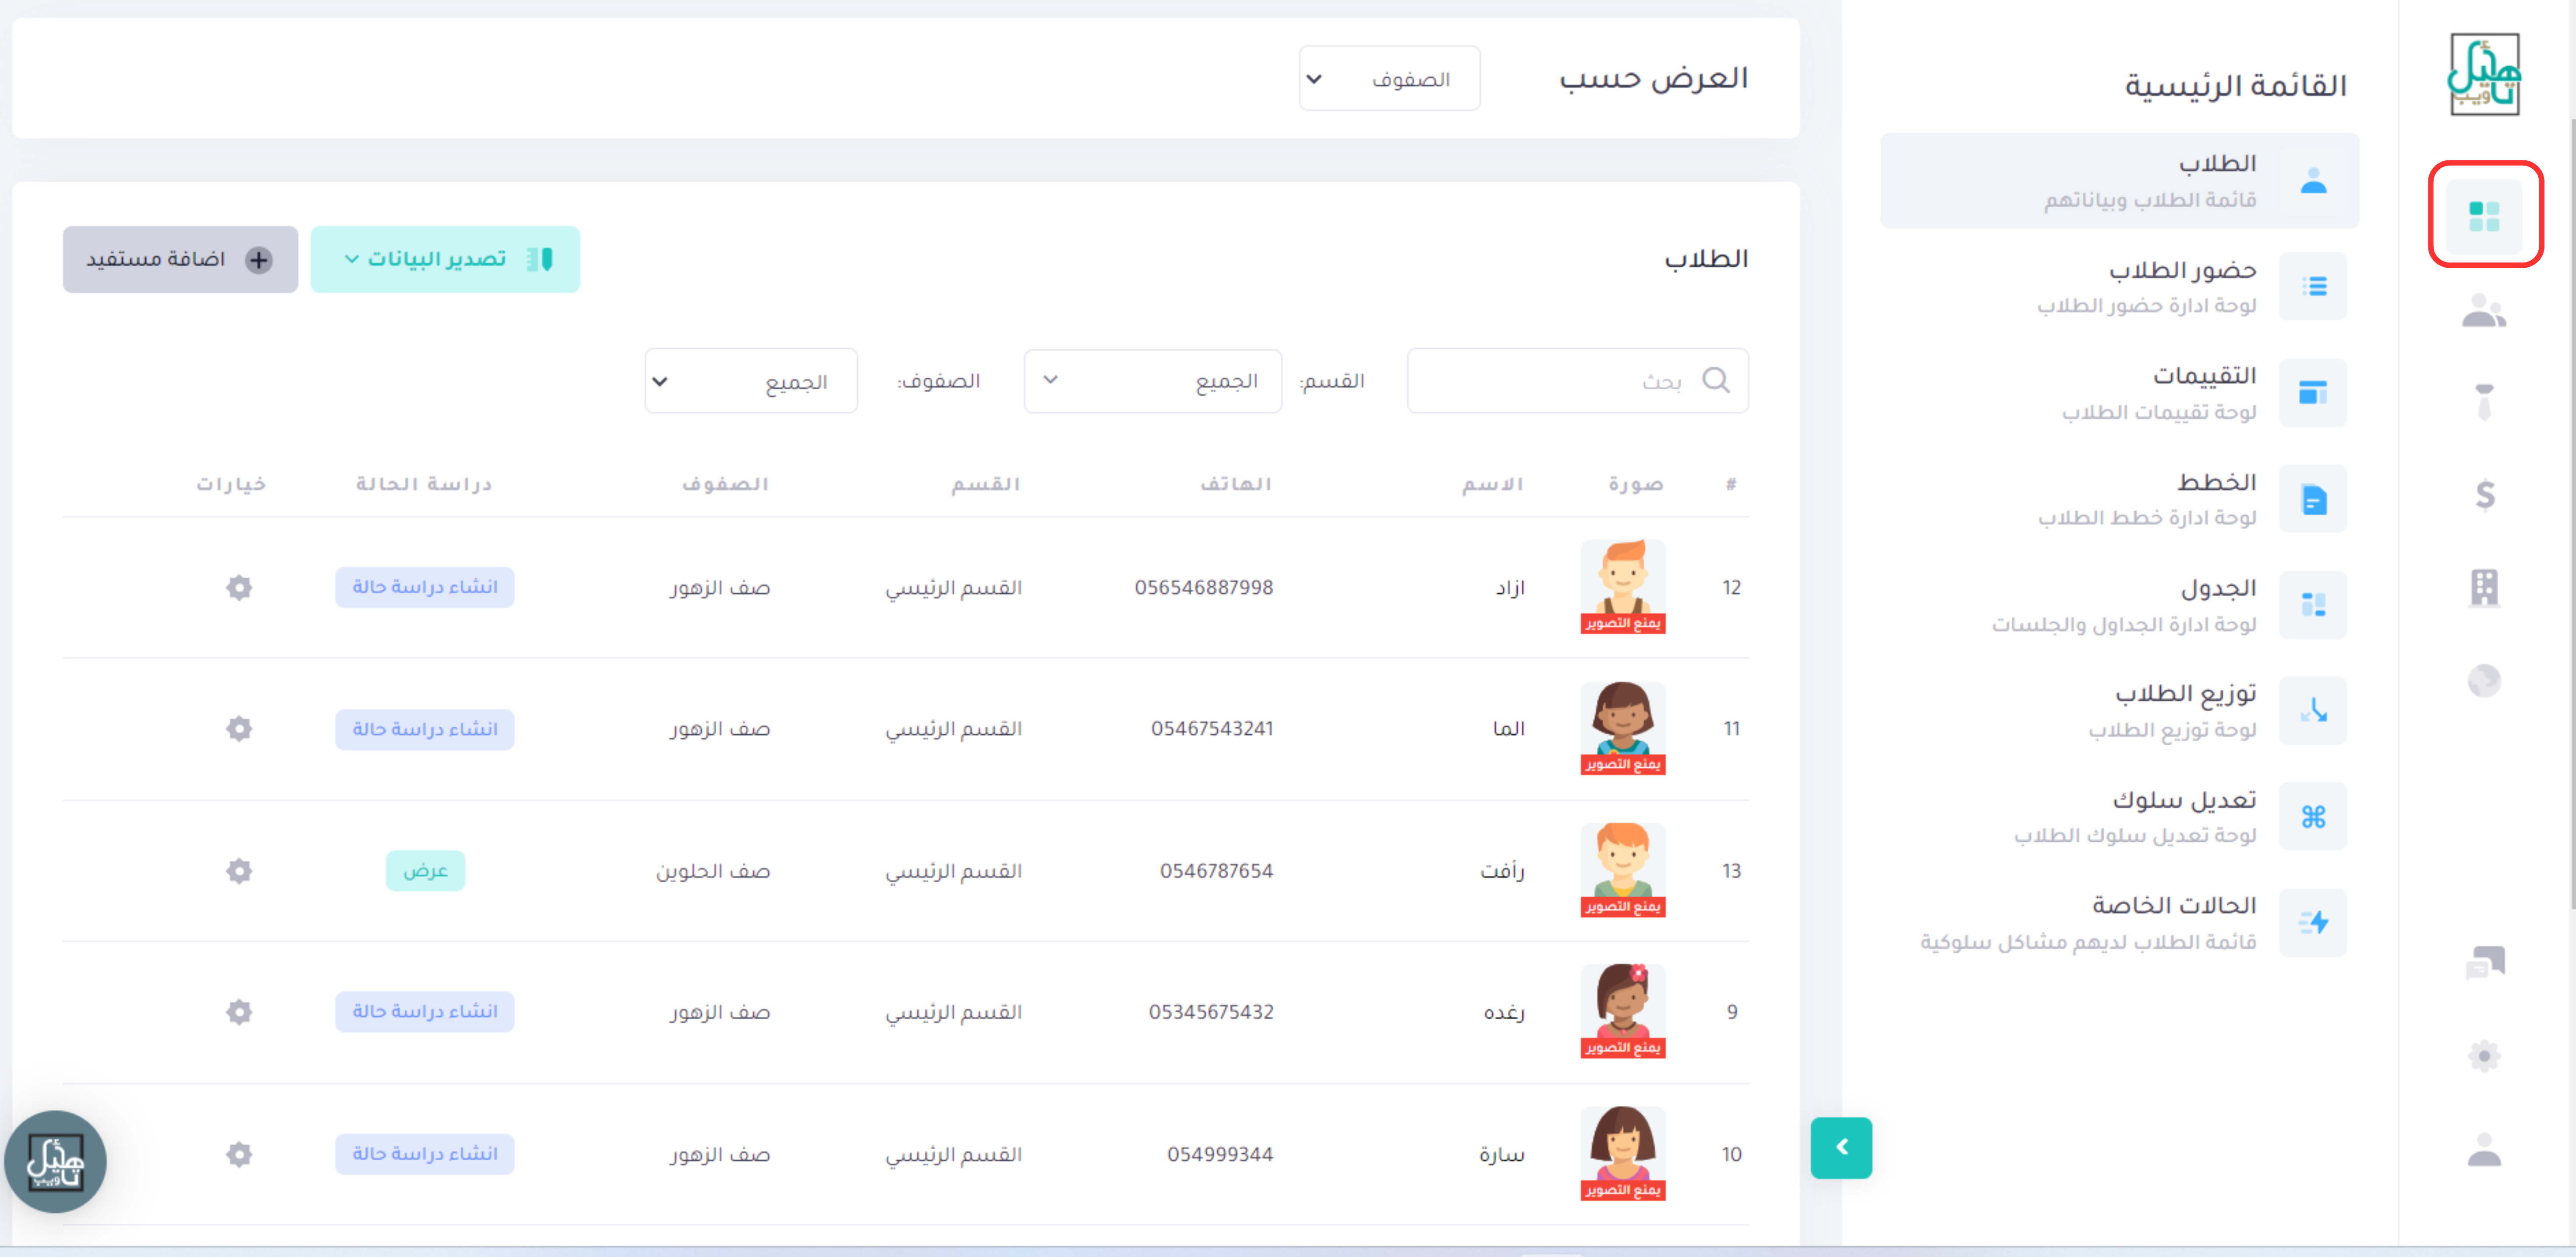Open the chat messages icon in right rail
Image resolution: width=2576 pixels, height=1257 pixels.
[x=2485, y=962]
